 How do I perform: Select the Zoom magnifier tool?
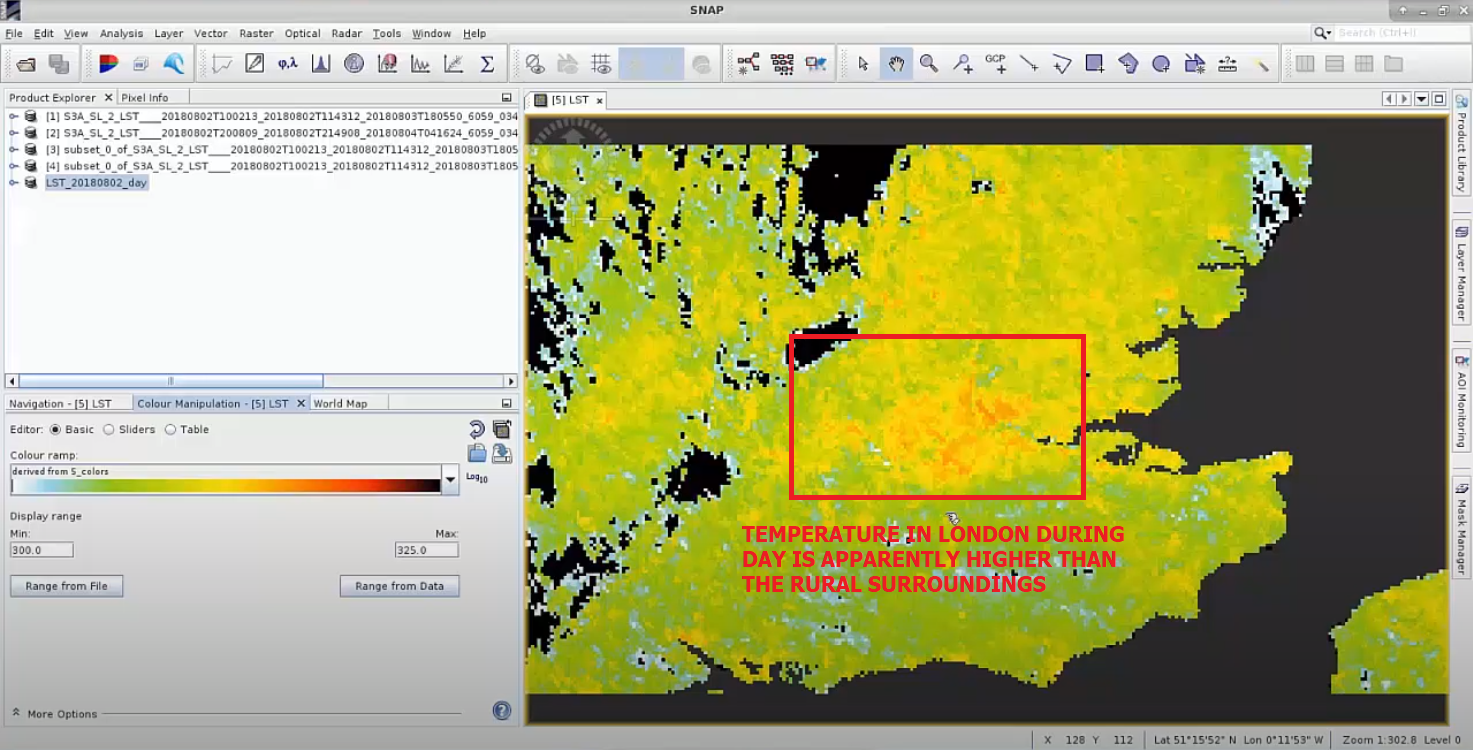tap(929, 64)
